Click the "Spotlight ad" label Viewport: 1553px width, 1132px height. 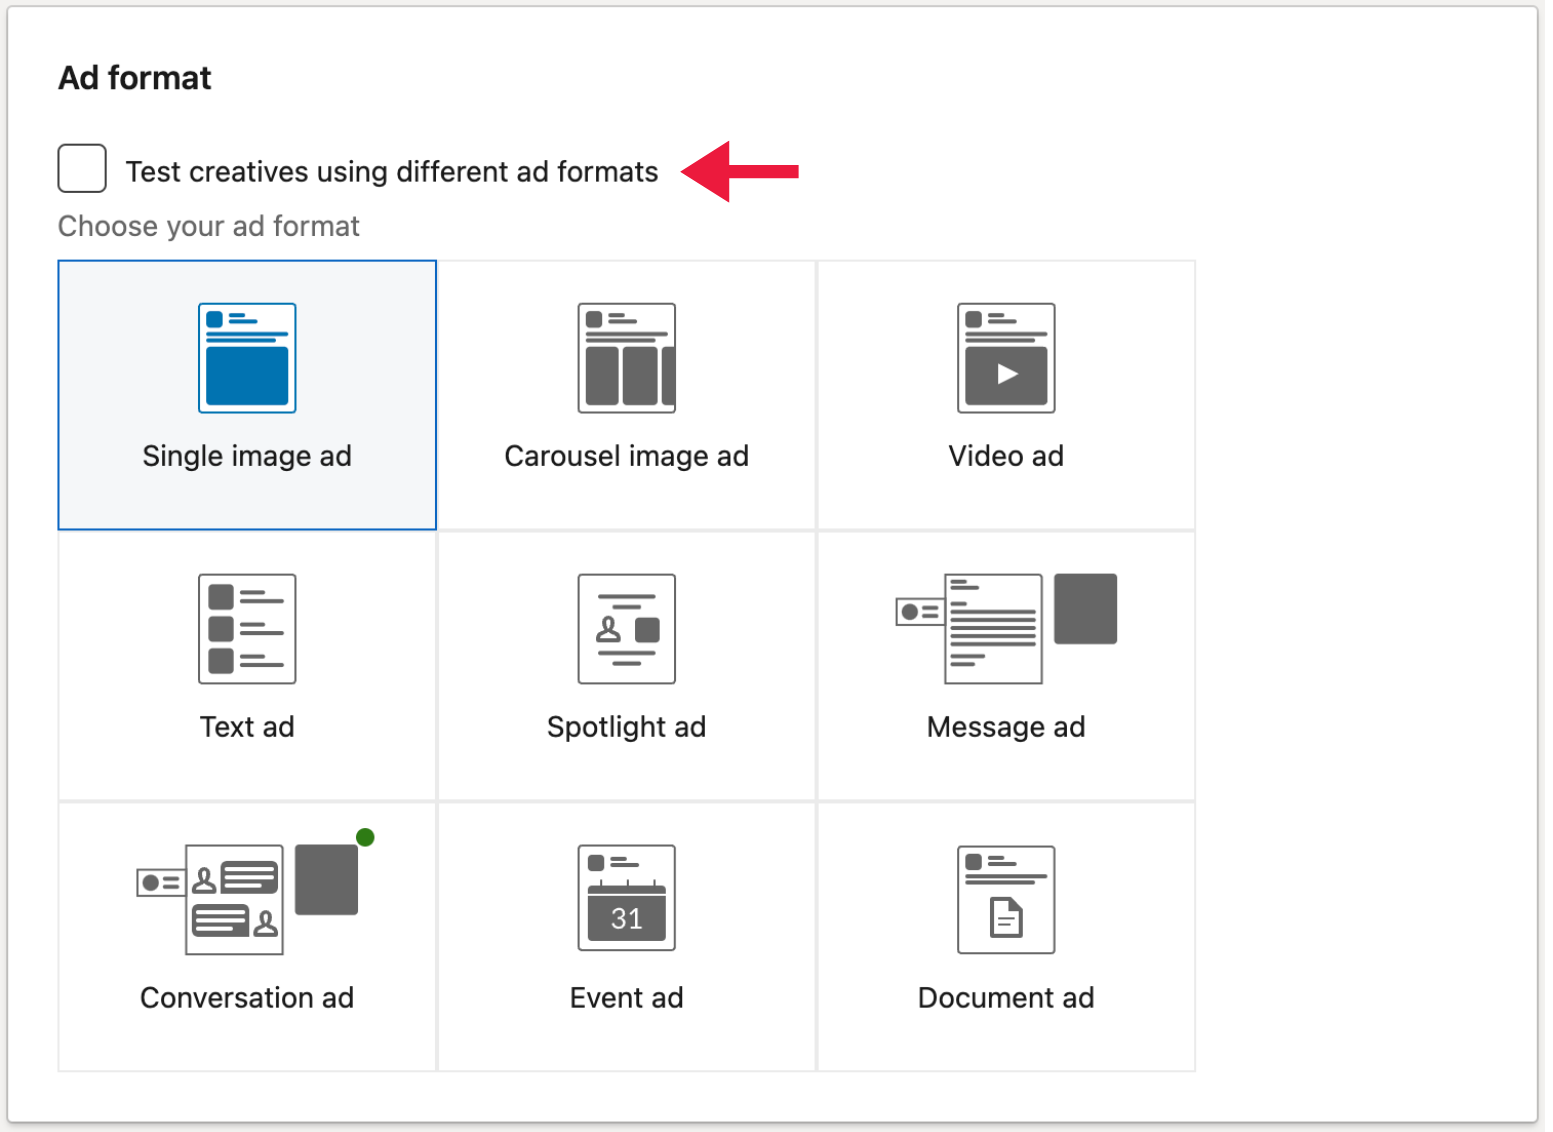point(626,726)
